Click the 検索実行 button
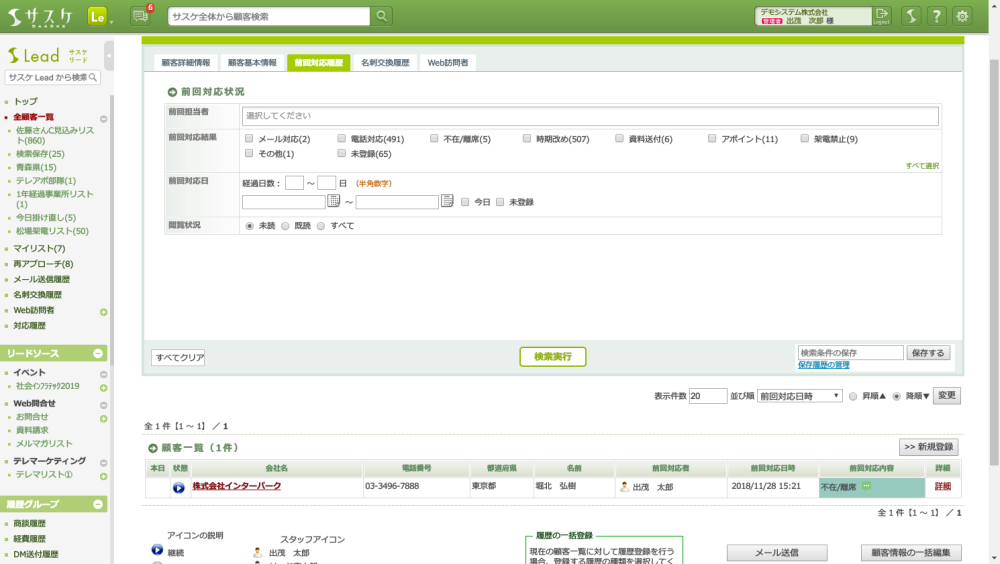The image size is (1000, 564). point(552,357)
